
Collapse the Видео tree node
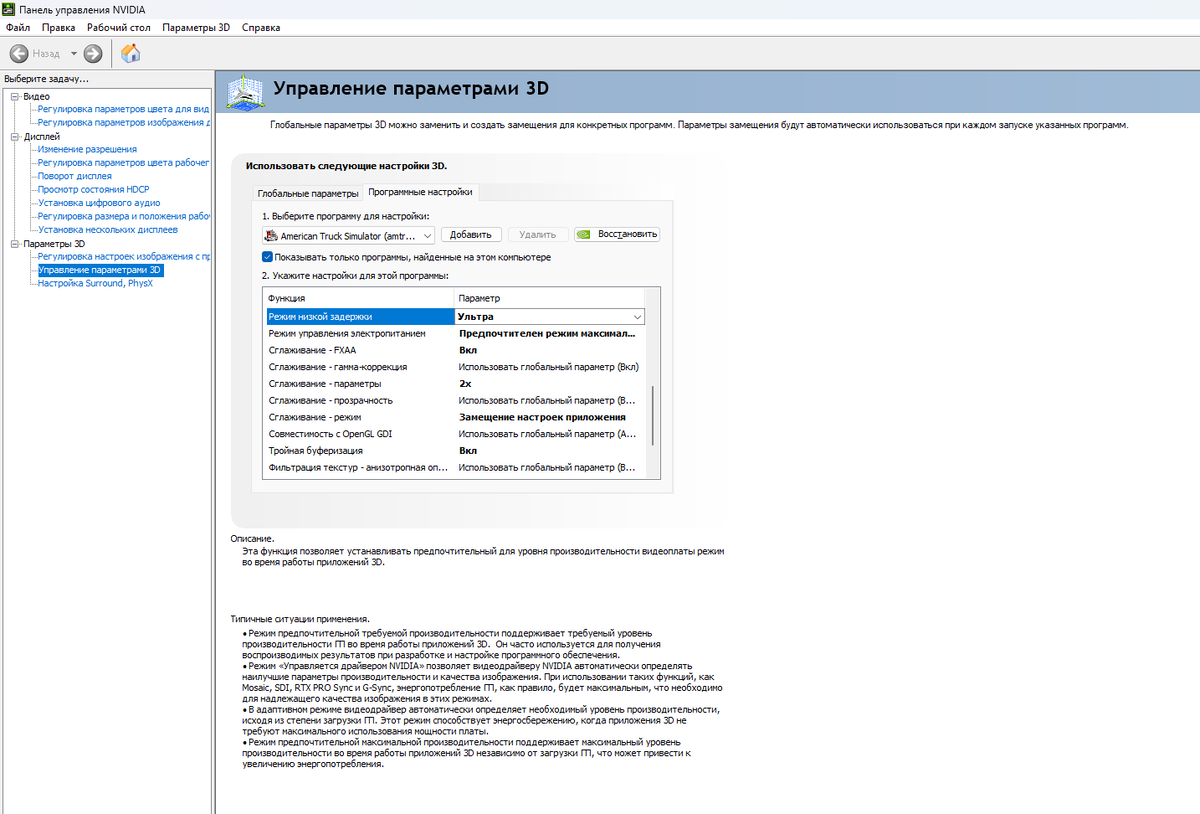15,96
